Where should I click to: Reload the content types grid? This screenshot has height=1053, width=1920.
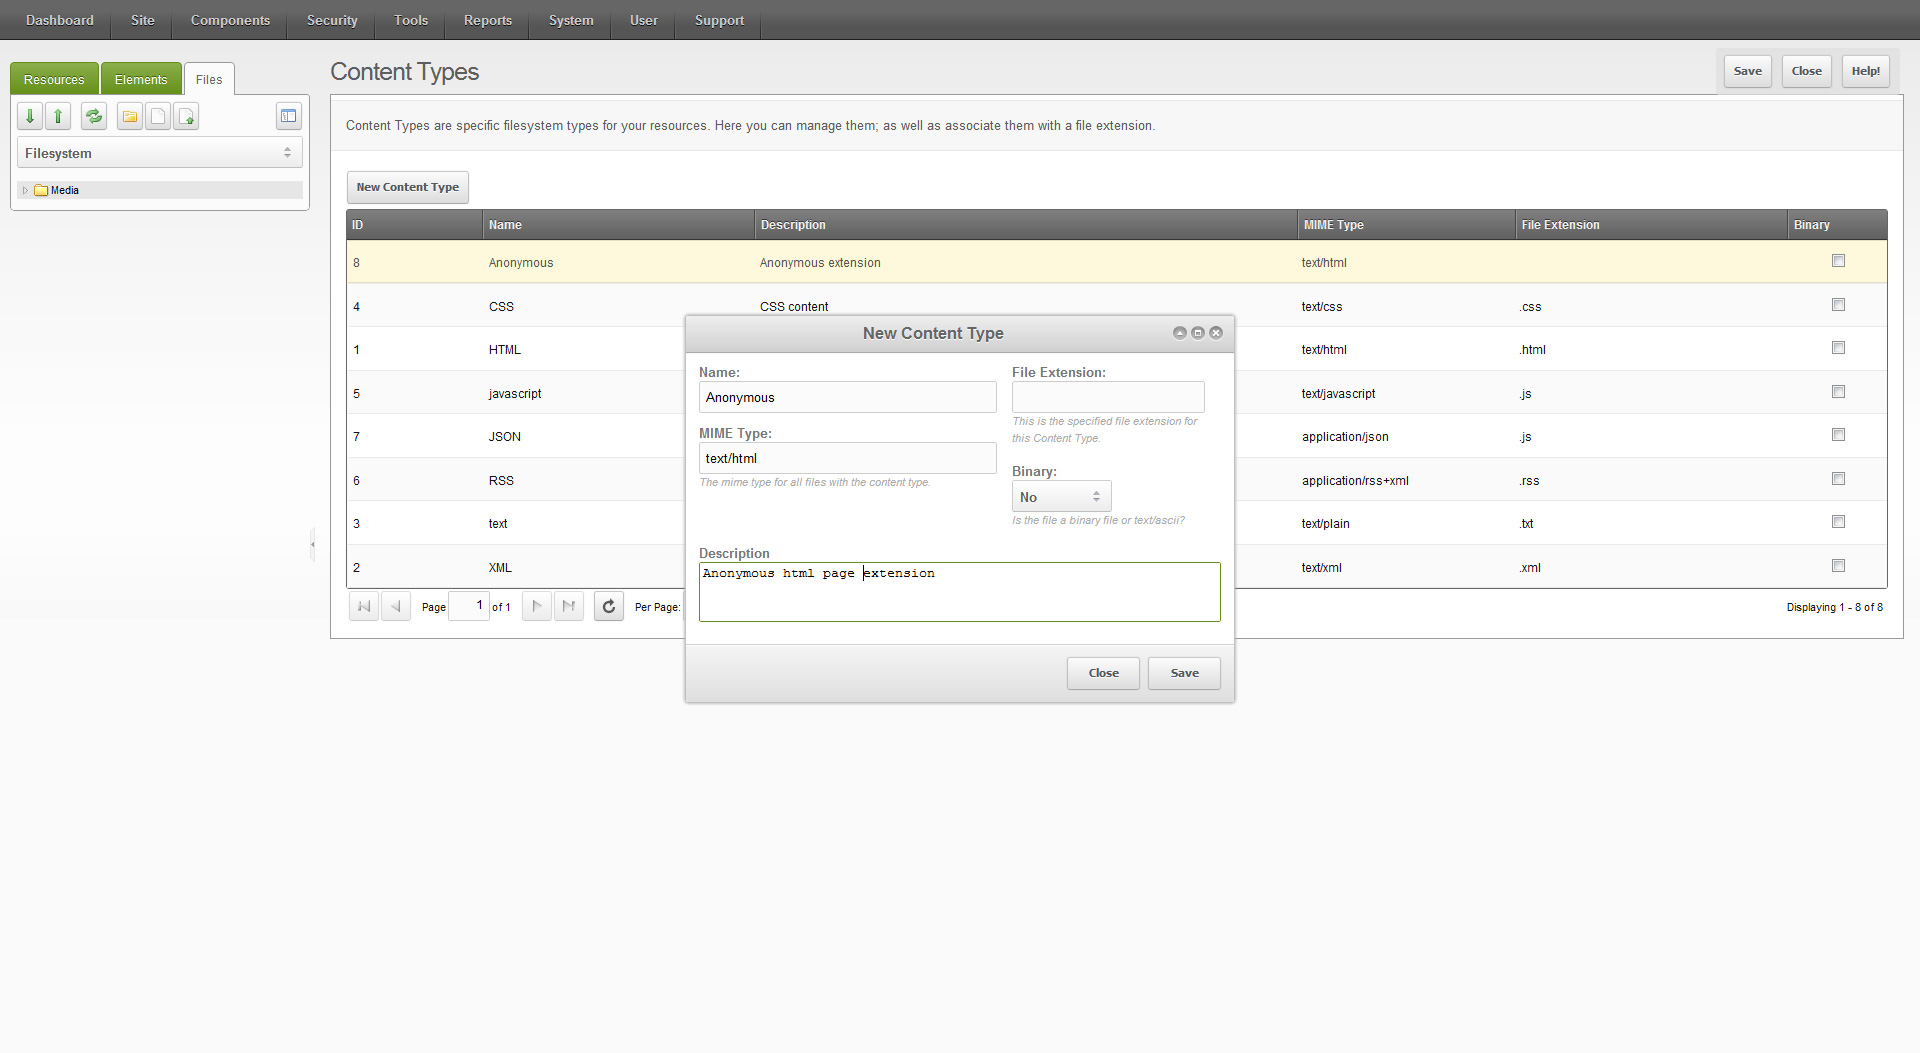[609, 606]
